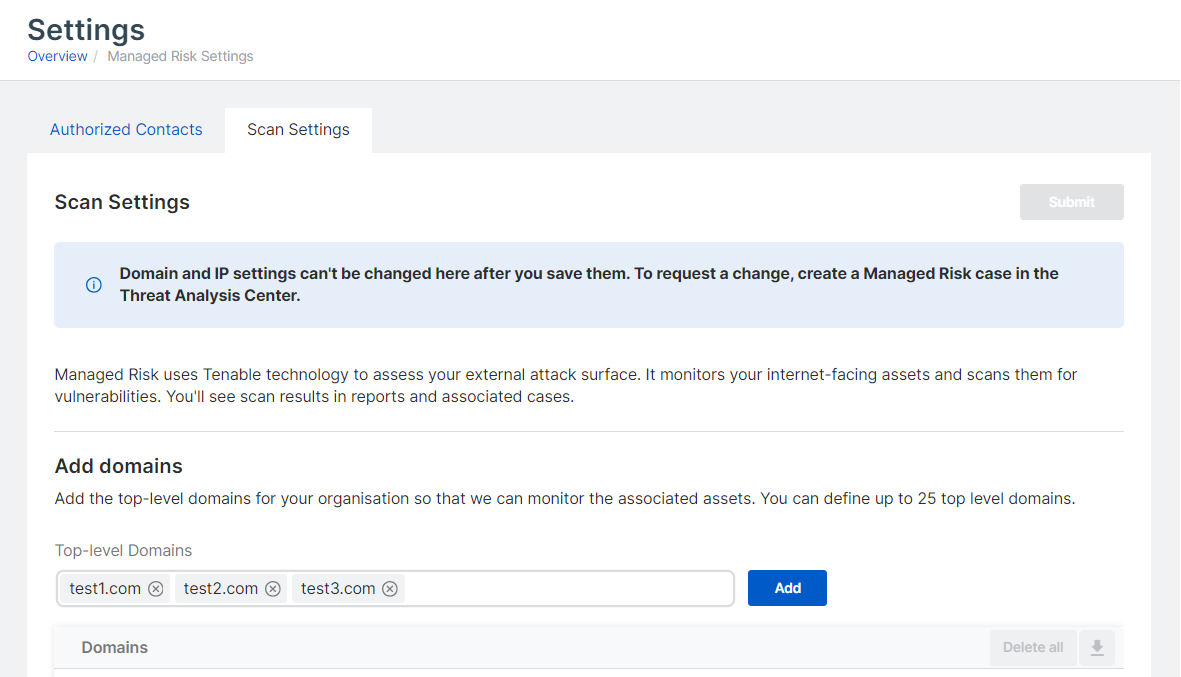Viewport: 1181px width, 677px height.
Task: Remove the test1.com domain chip
Action: 156,589
